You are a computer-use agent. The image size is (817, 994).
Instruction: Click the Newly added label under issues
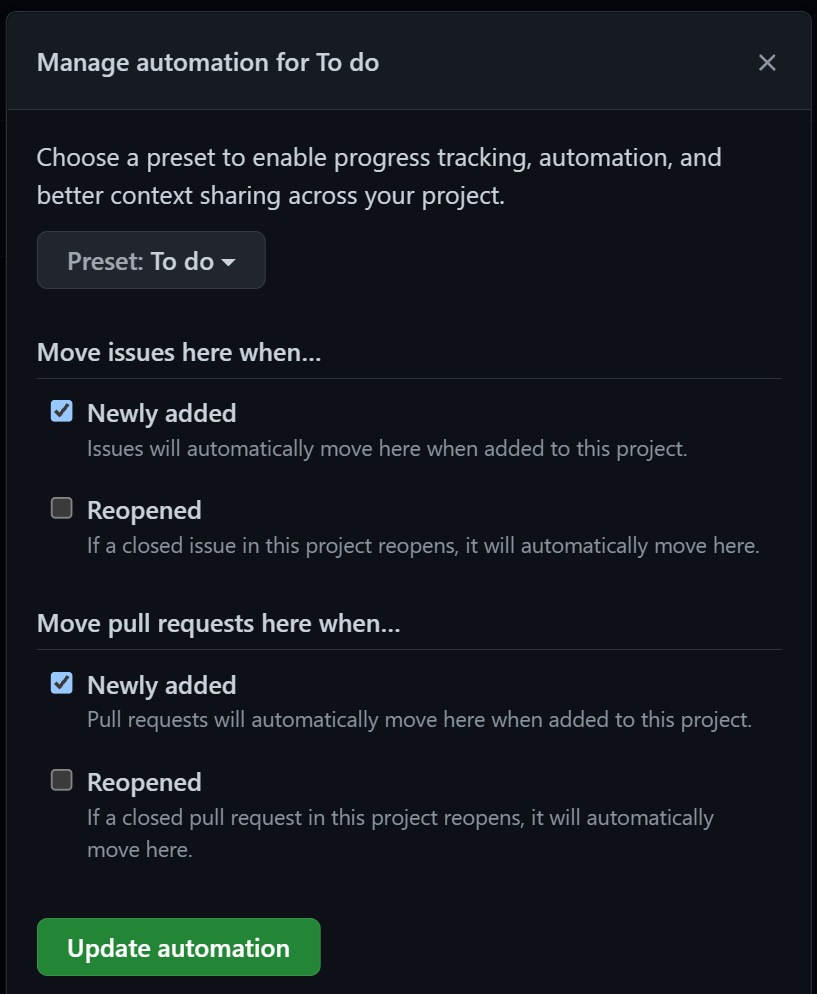point(162,413)
